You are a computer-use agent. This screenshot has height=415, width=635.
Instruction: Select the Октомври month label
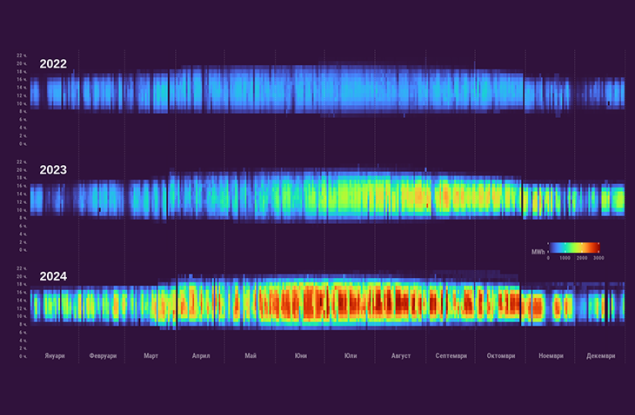501,355
